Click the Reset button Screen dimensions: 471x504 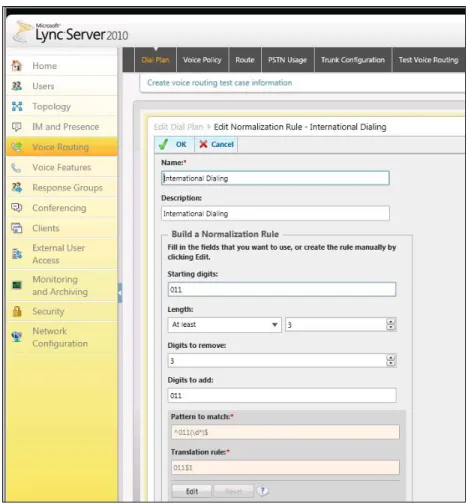pos(234,491)
